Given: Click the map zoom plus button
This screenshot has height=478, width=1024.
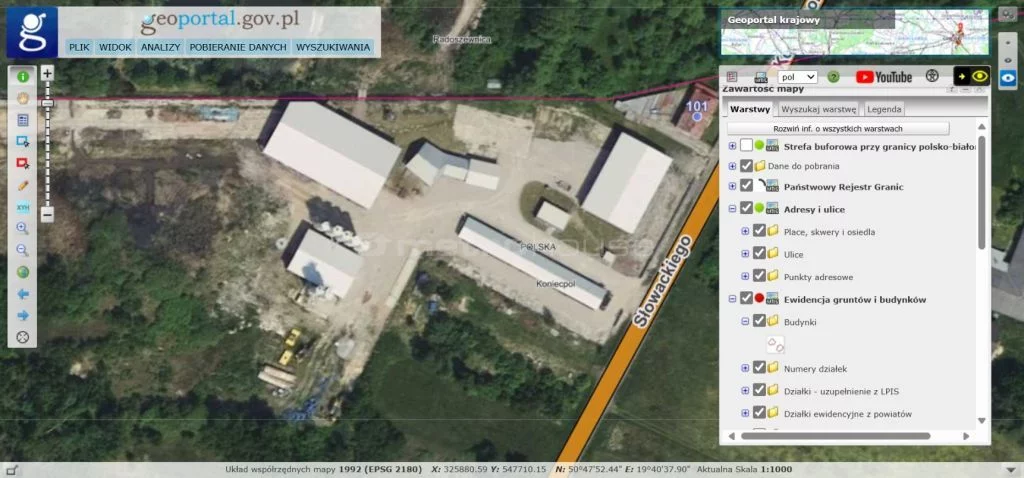Looking at the screenshot, I should click(x=47, y=74).
